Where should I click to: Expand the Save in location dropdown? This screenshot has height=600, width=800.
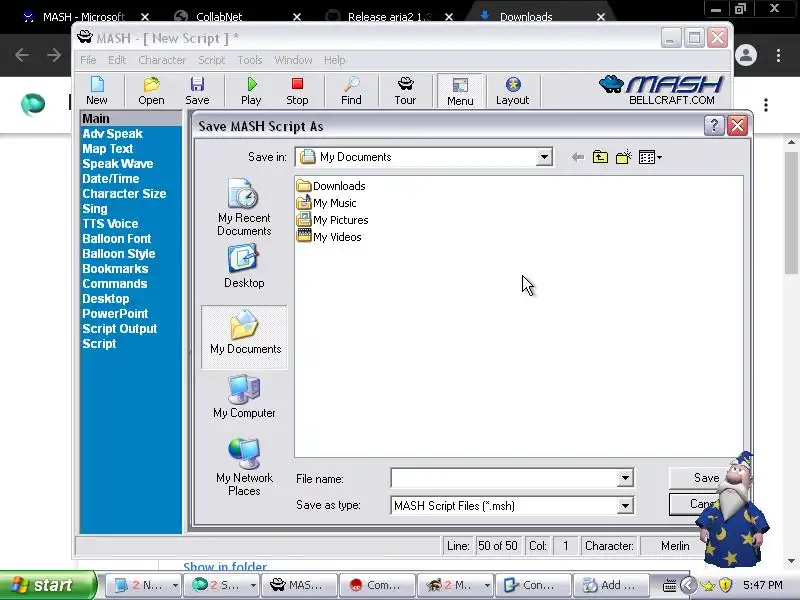click(544, 157)
